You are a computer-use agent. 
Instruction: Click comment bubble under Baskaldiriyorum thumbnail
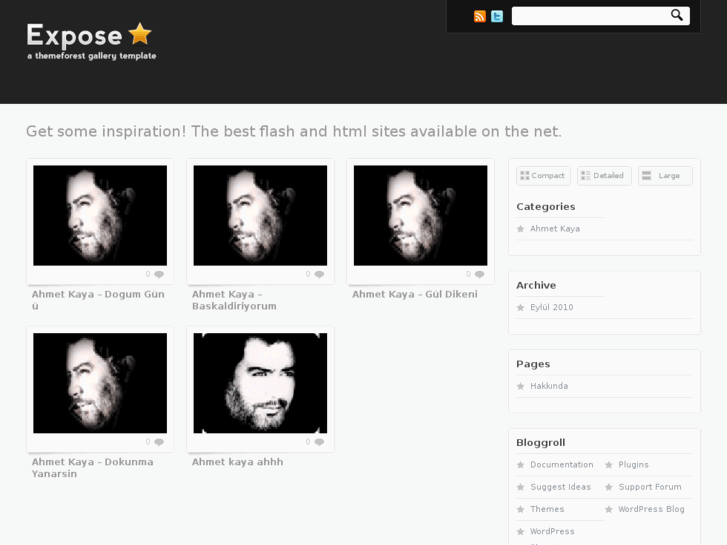[319, 274]
